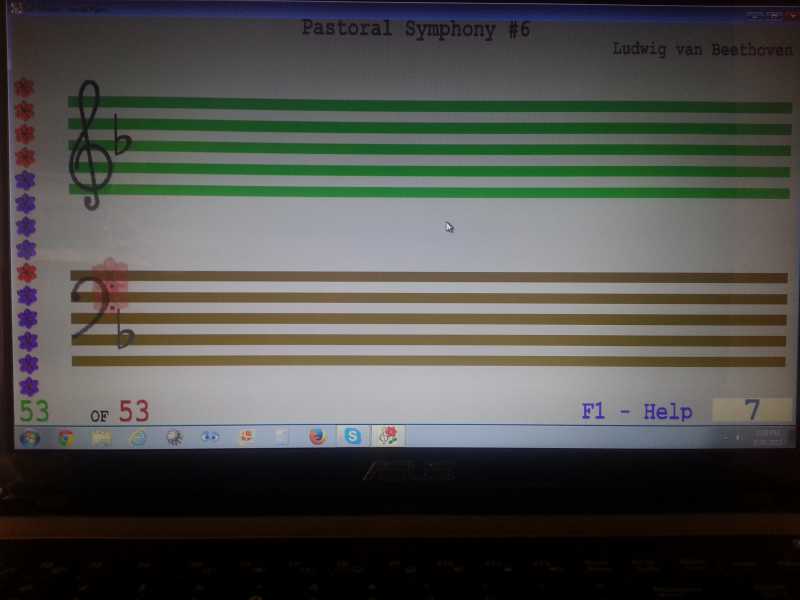
Task: Click the 'Ludwig van Beethoven' composer name
Action: (x=702, y=49)
